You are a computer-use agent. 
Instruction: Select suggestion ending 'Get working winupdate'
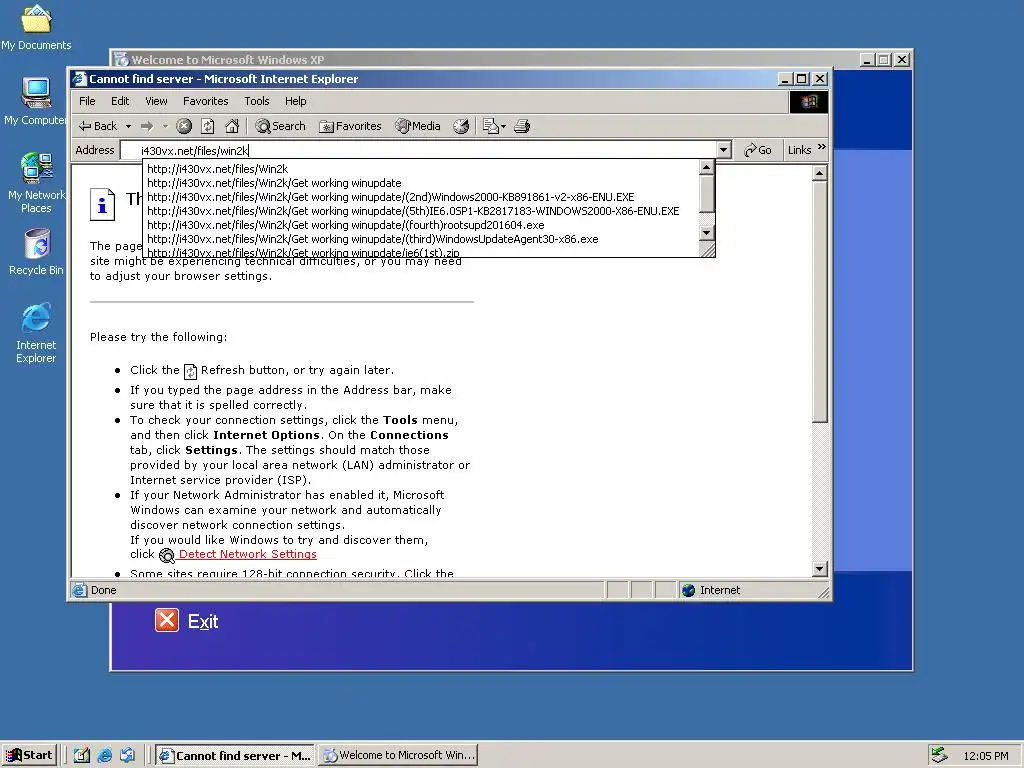click(x=421, y=183)
